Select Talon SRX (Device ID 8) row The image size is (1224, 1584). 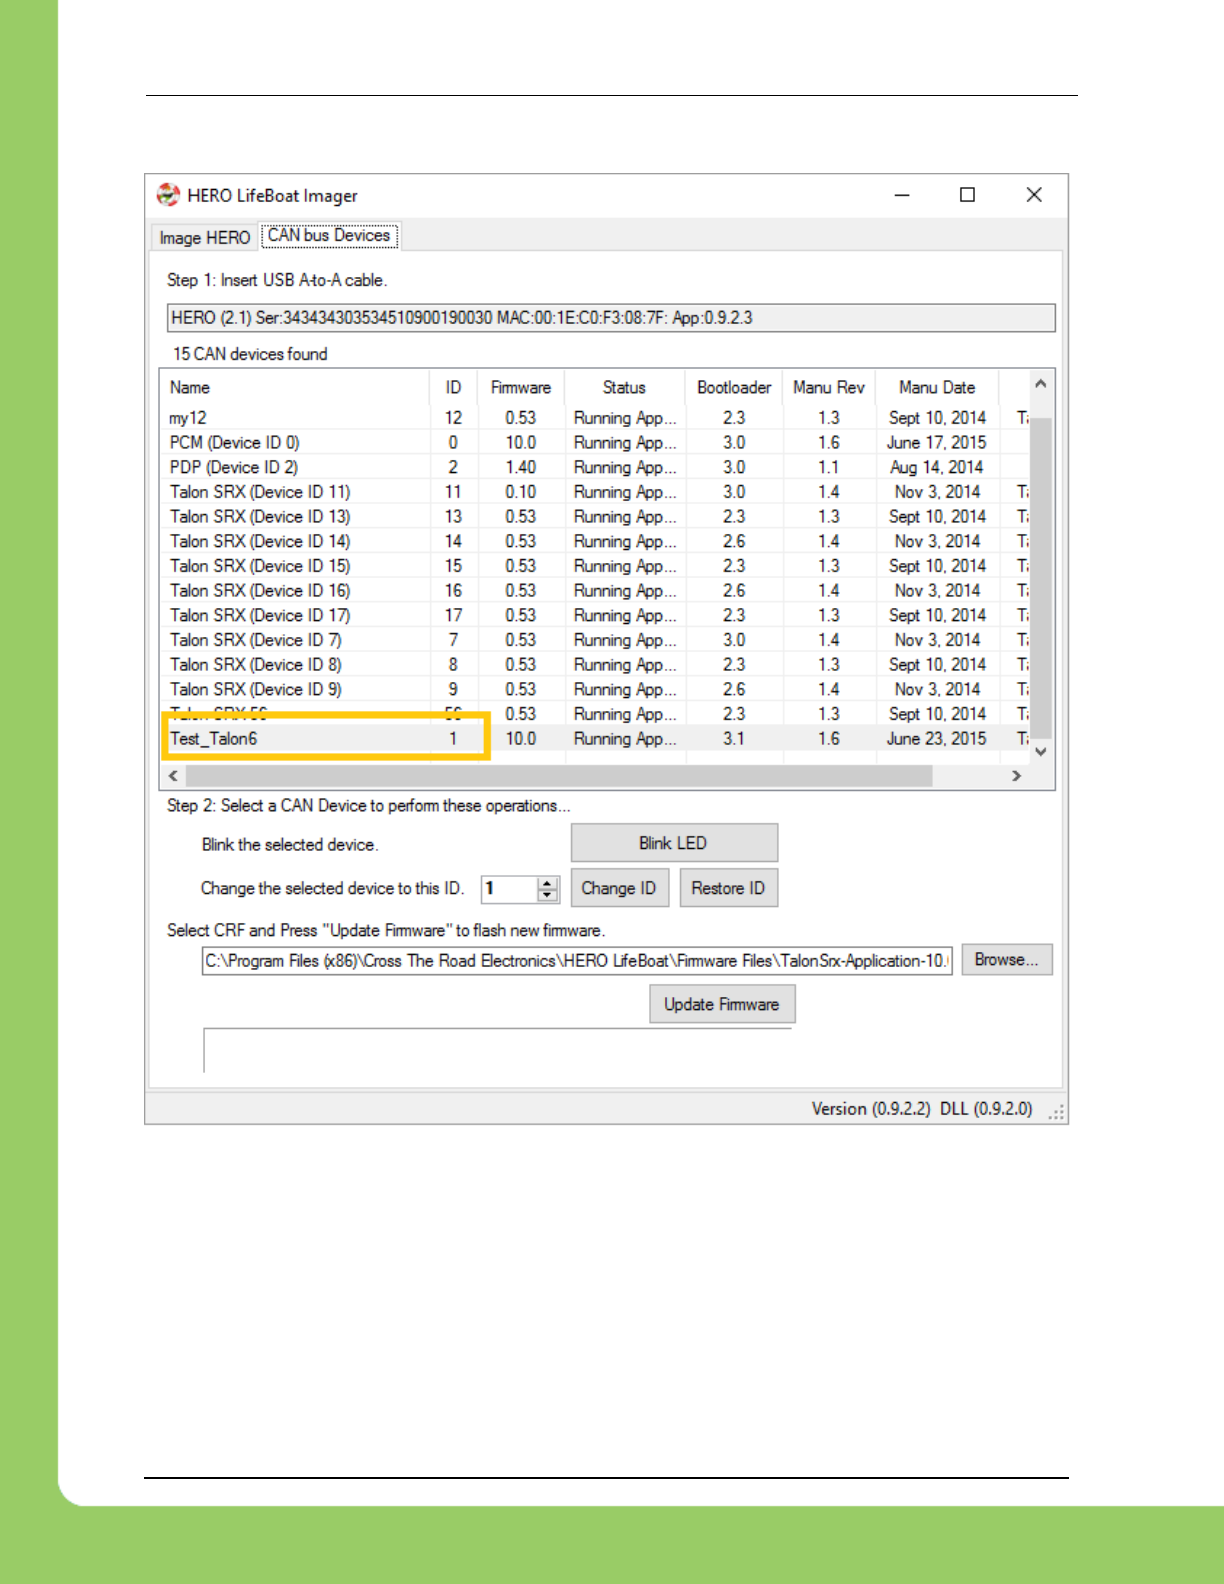[595, 665]
